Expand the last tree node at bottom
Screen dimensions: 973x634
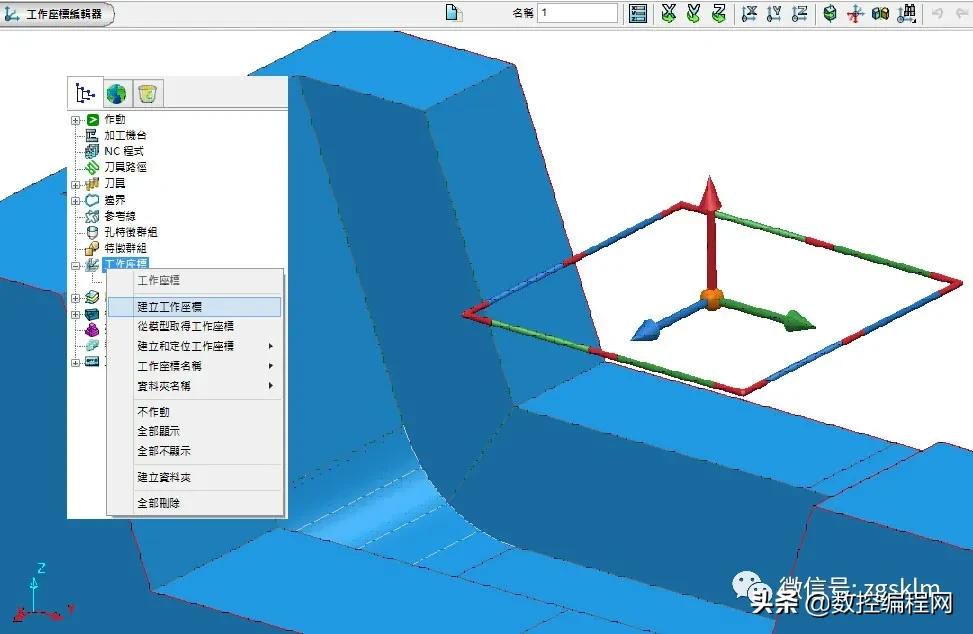click(x=75, y=362)
